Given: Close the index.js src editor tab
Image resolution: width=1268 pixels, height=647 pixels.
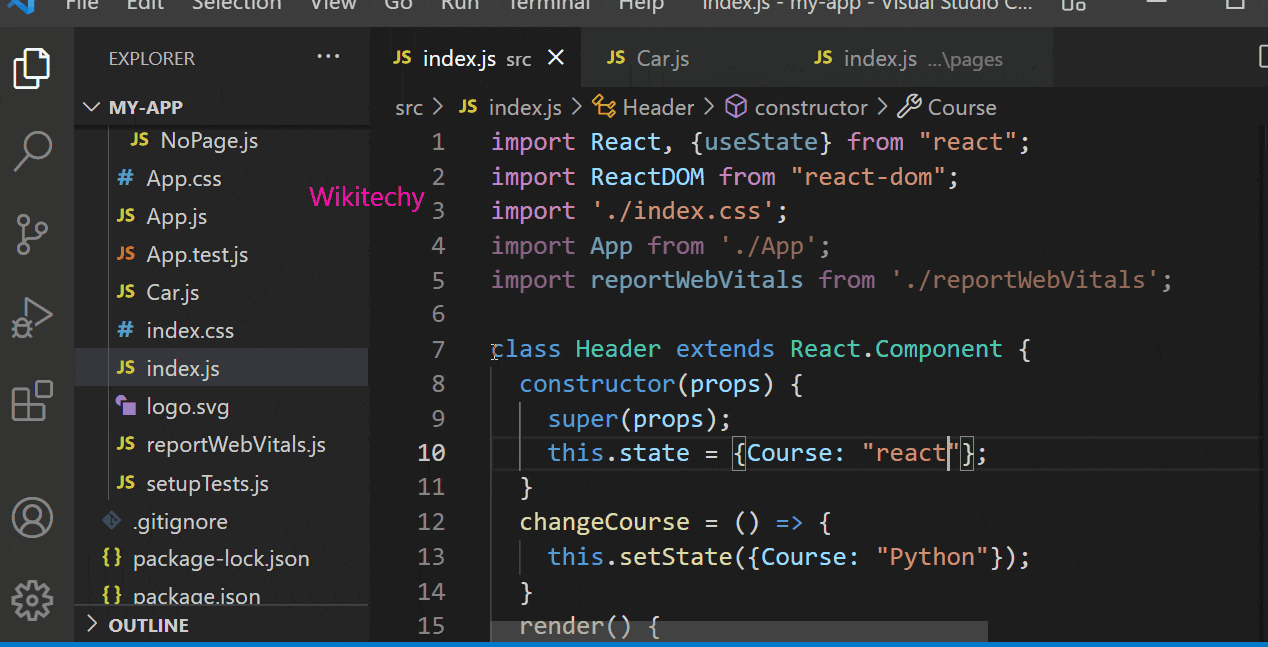Looking at the screenshot, I should click(556, 58).
